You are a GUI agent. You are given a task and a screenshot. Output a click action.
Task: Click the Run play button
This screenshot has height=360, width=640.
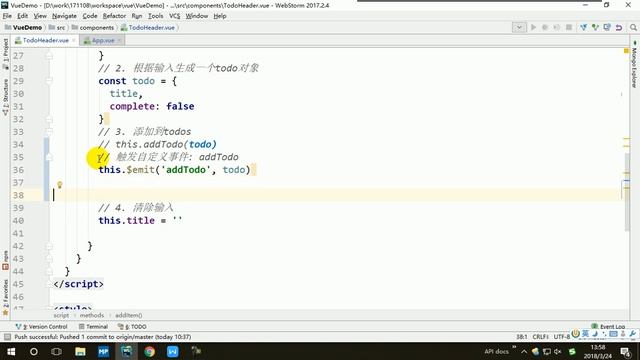coord(533,27)
